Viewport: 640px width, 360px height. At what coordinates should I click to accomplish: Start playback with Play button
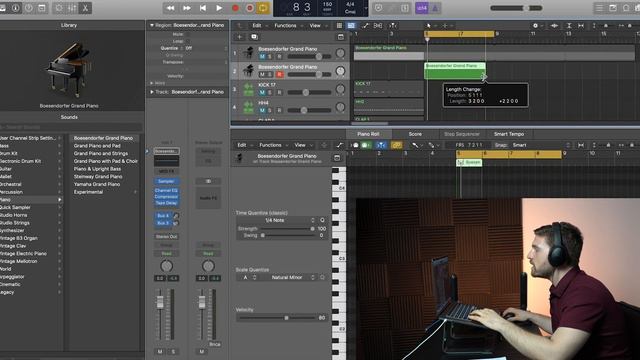click(219, 8)
